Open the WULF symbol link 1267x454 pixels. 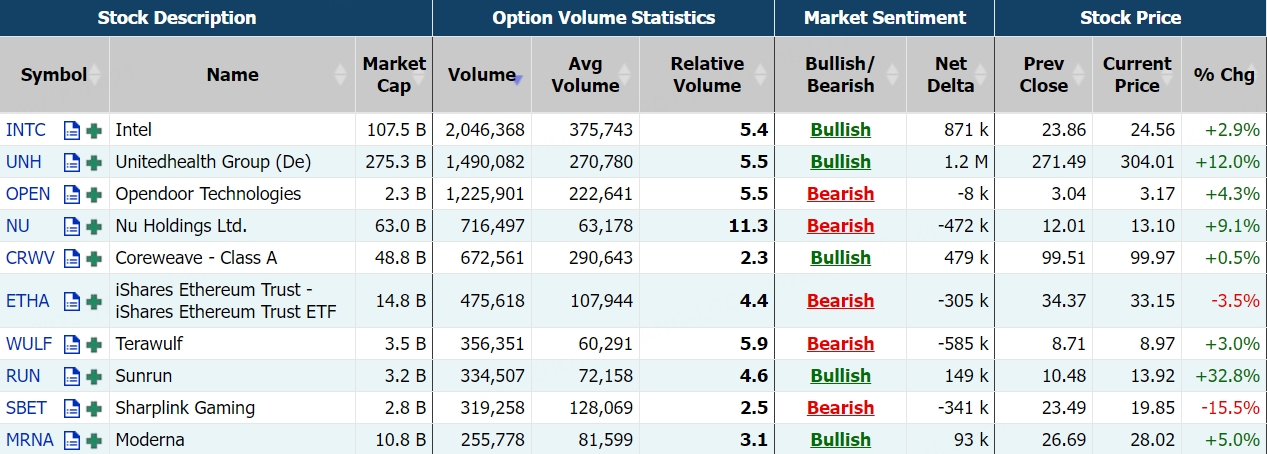29,344
